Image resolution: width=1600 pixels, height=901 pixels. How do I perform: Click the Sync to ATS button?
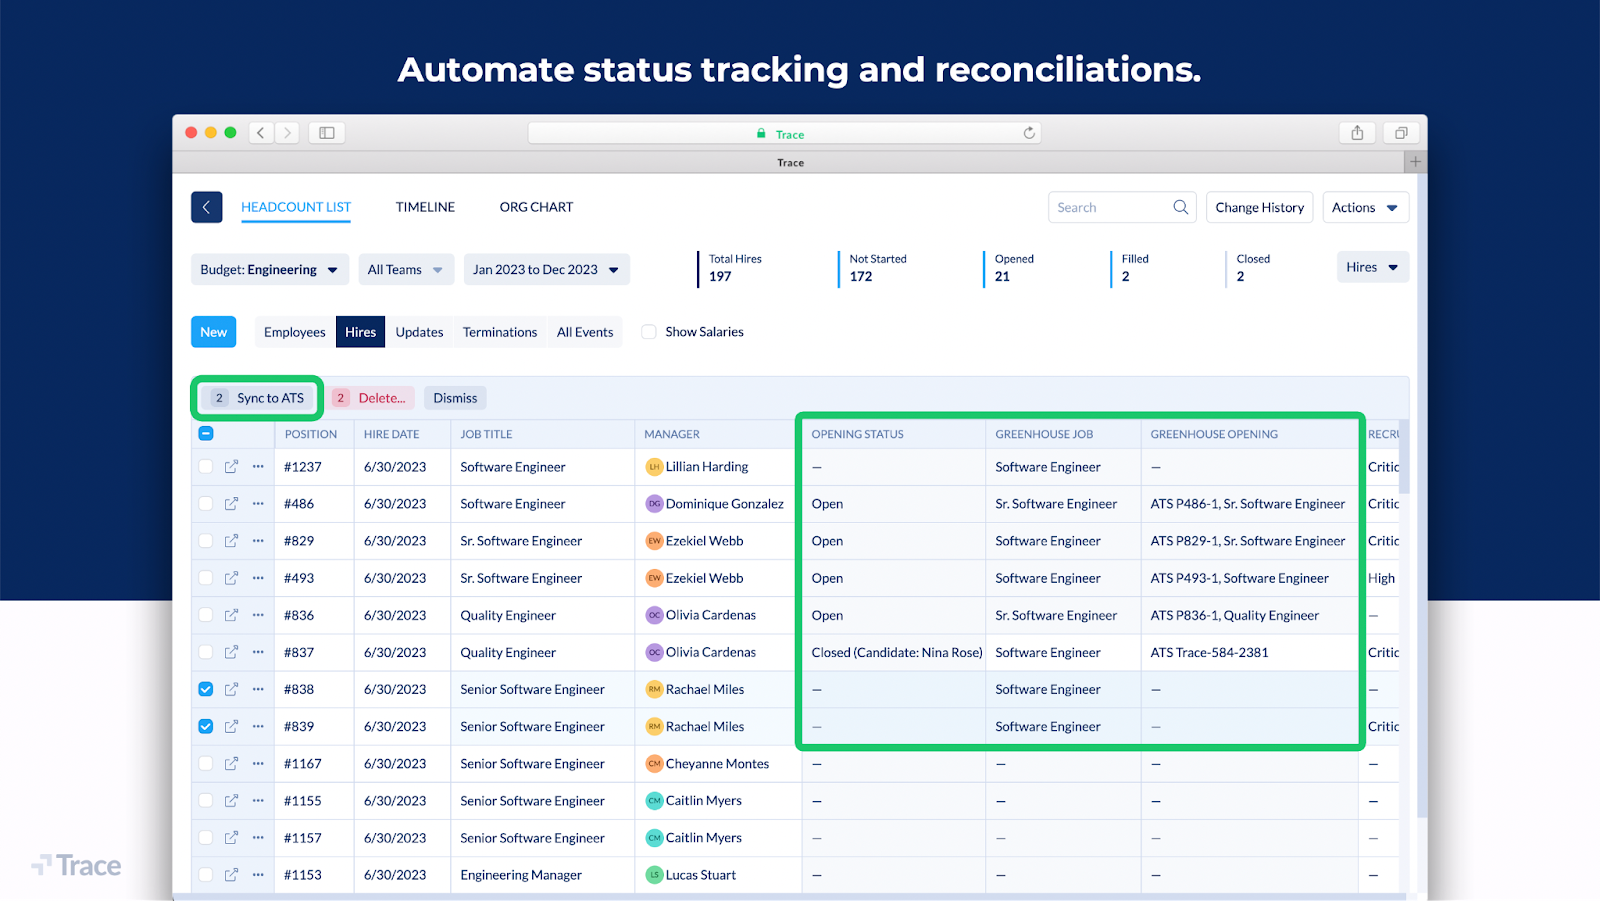click(258, 398)
